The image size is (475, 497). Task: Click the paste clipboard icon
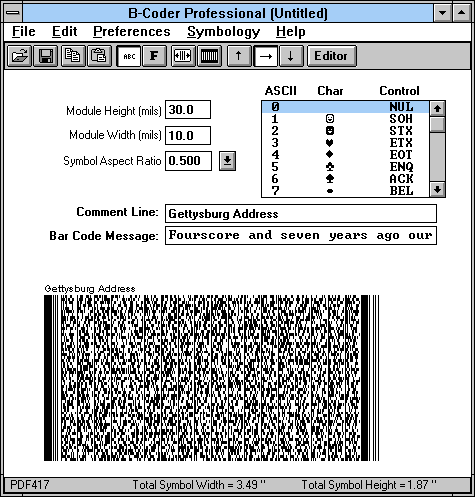[99, 56]
